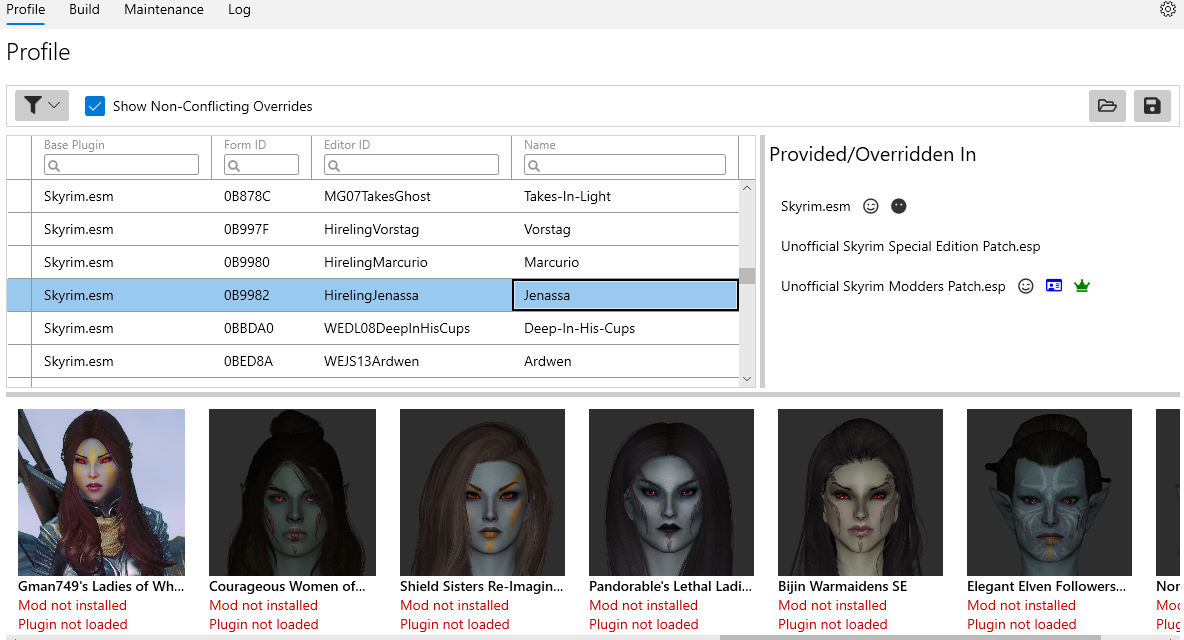Viewport: 1184px width, 640px height.
Task: Pick the Bijin Warmaidens SE mugshot
Action: (860, 492)
